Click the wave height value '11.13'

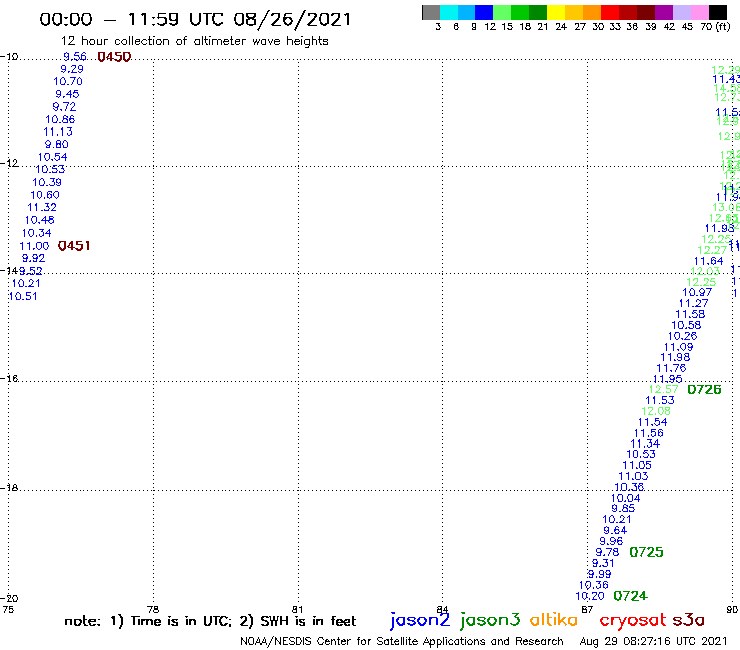coord(58,132)
